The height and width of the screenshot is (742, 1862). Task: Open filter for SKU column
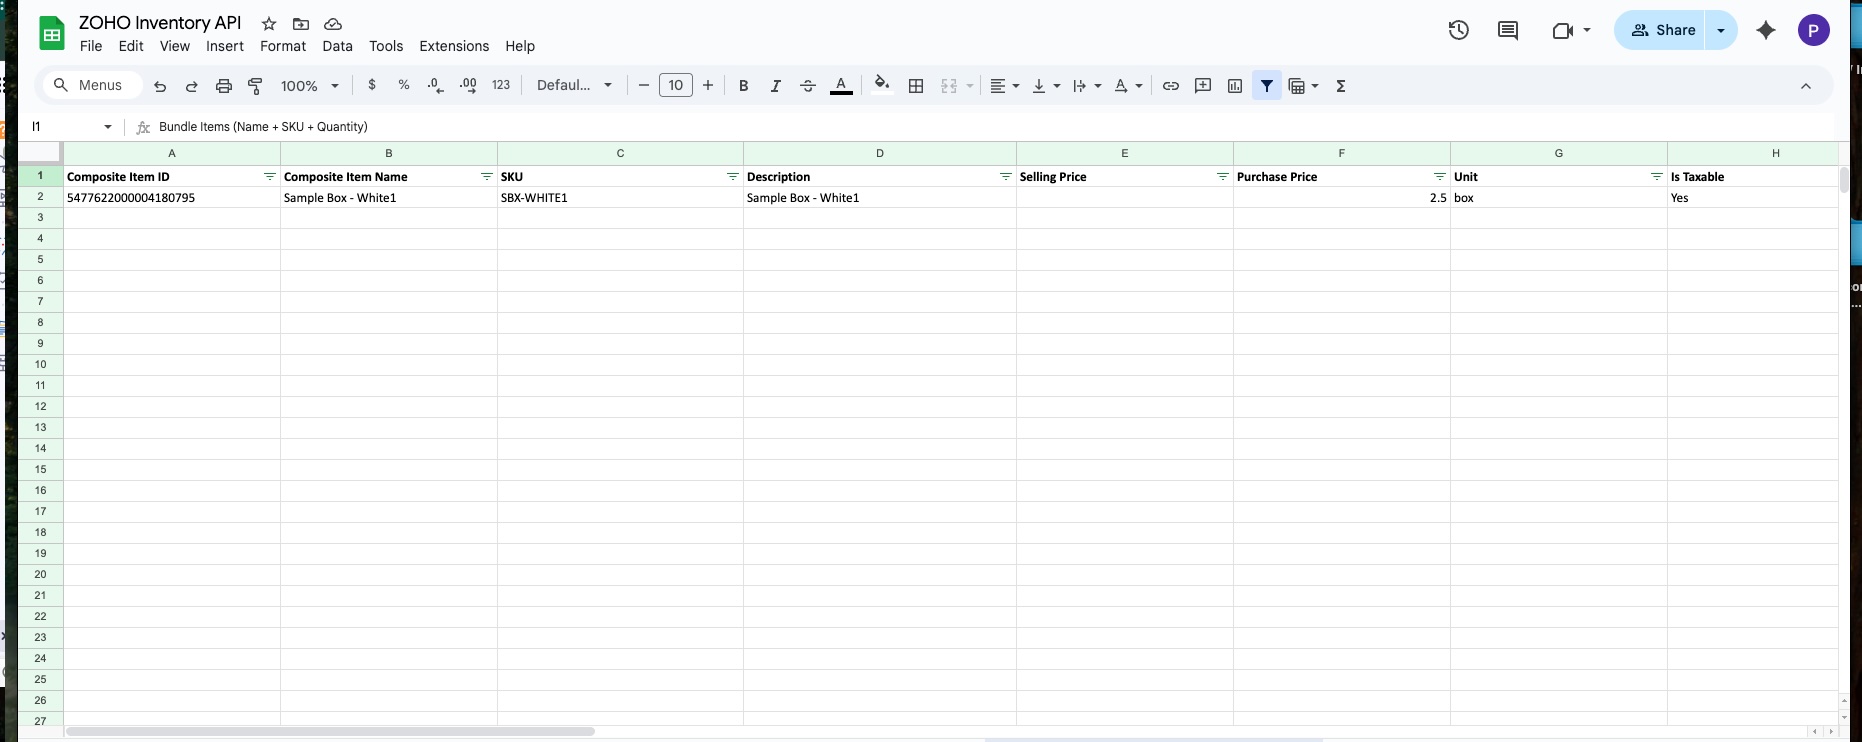point(732,176)
